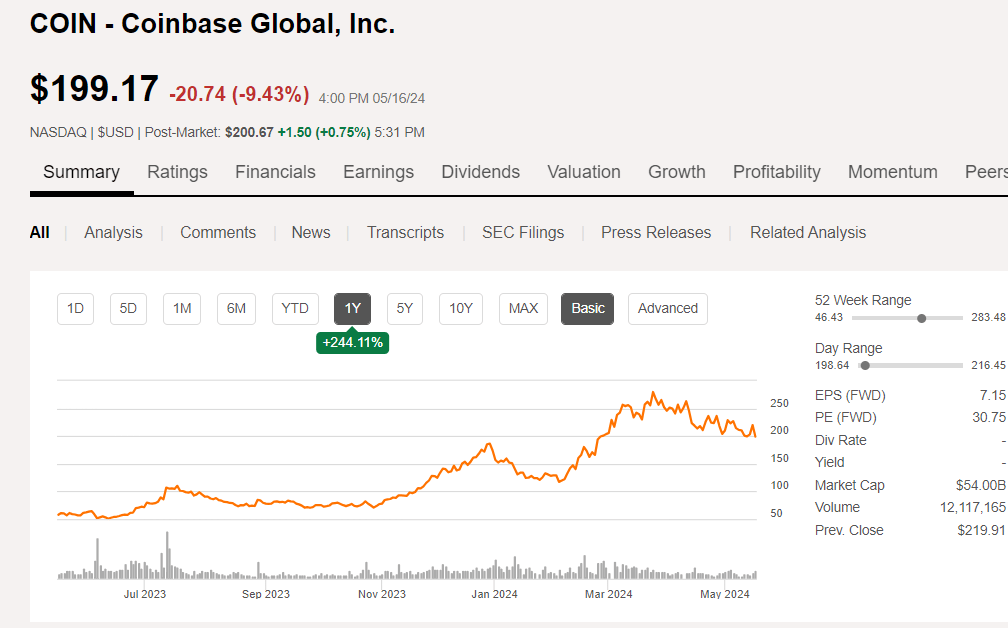
Task: Switch chart to 1D view
Action: [x=74, y=309]
